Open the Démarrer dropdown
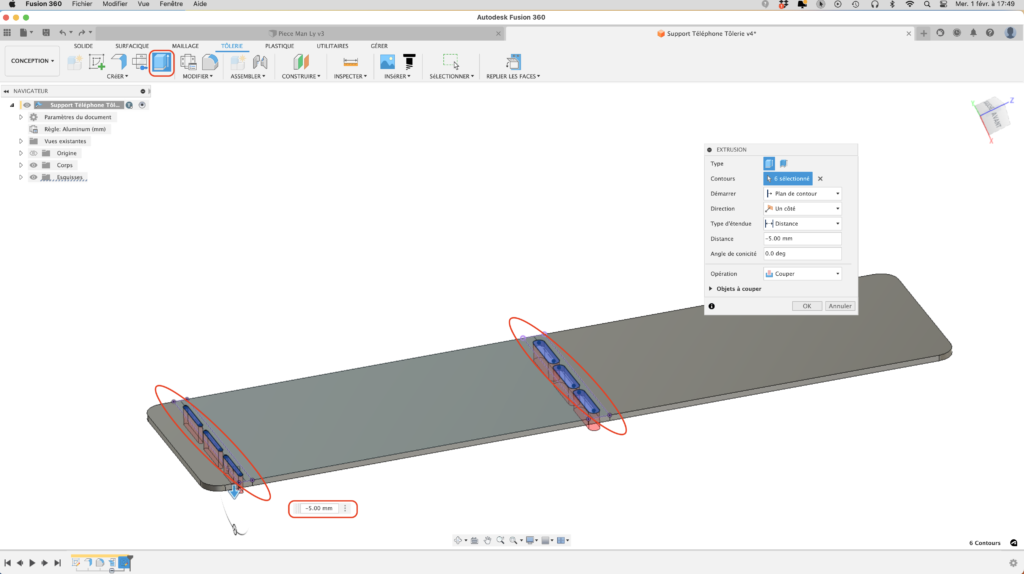1024x574 pixels. point(802,193)
